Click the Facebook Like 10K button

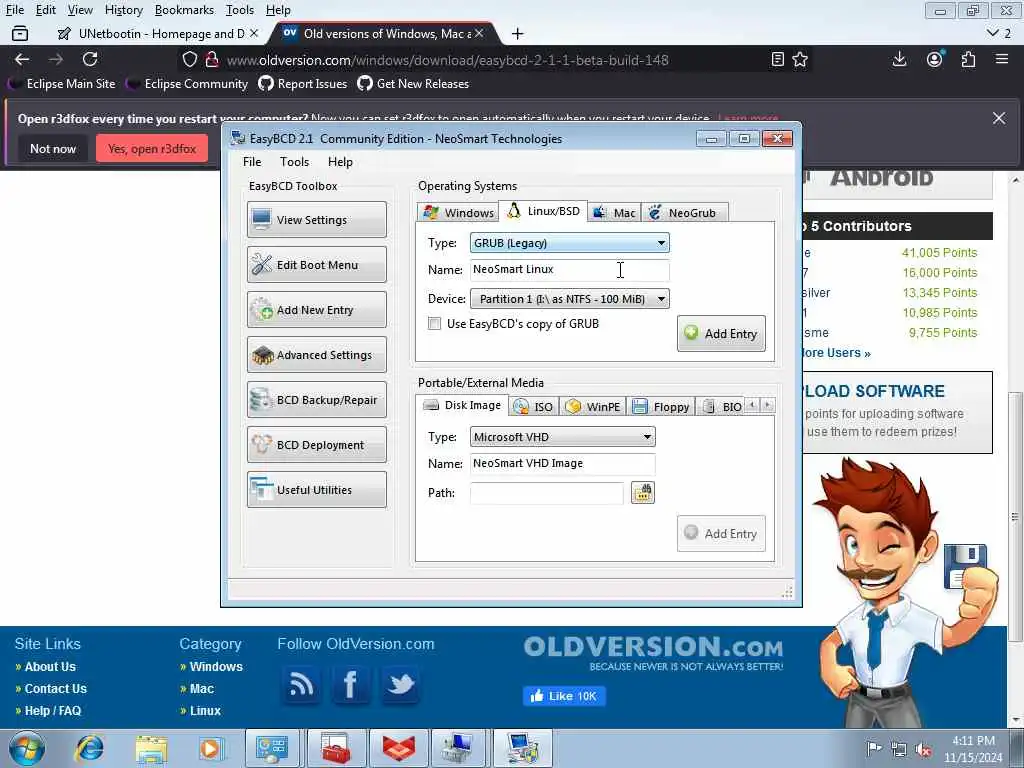[x=564, y=696]
